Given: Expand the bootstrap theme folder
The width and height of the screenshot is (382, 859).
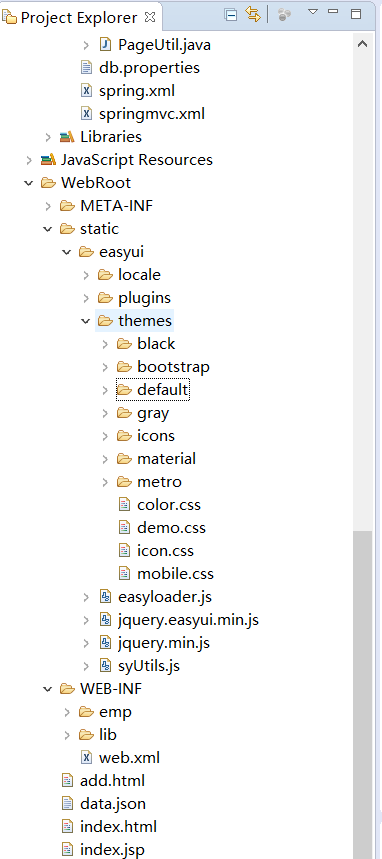Looking at the screenshot, I should [x=105, y=366].
